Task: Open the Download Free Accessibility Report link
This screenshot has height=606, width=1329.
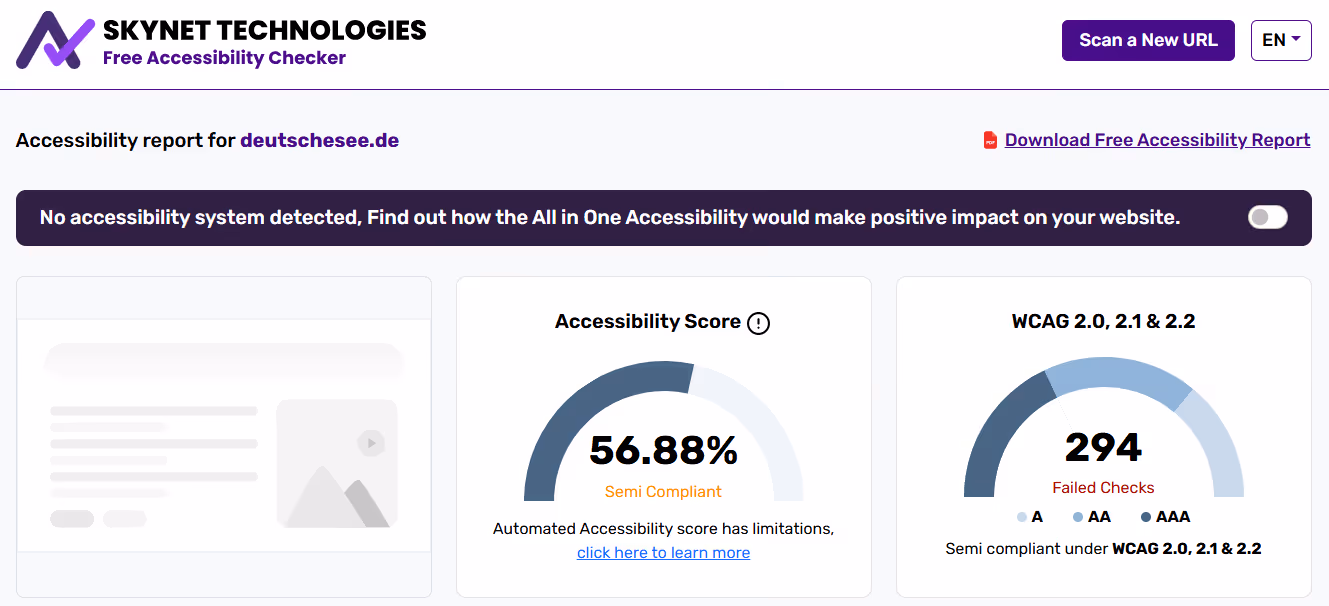Action: (1157, 140)
